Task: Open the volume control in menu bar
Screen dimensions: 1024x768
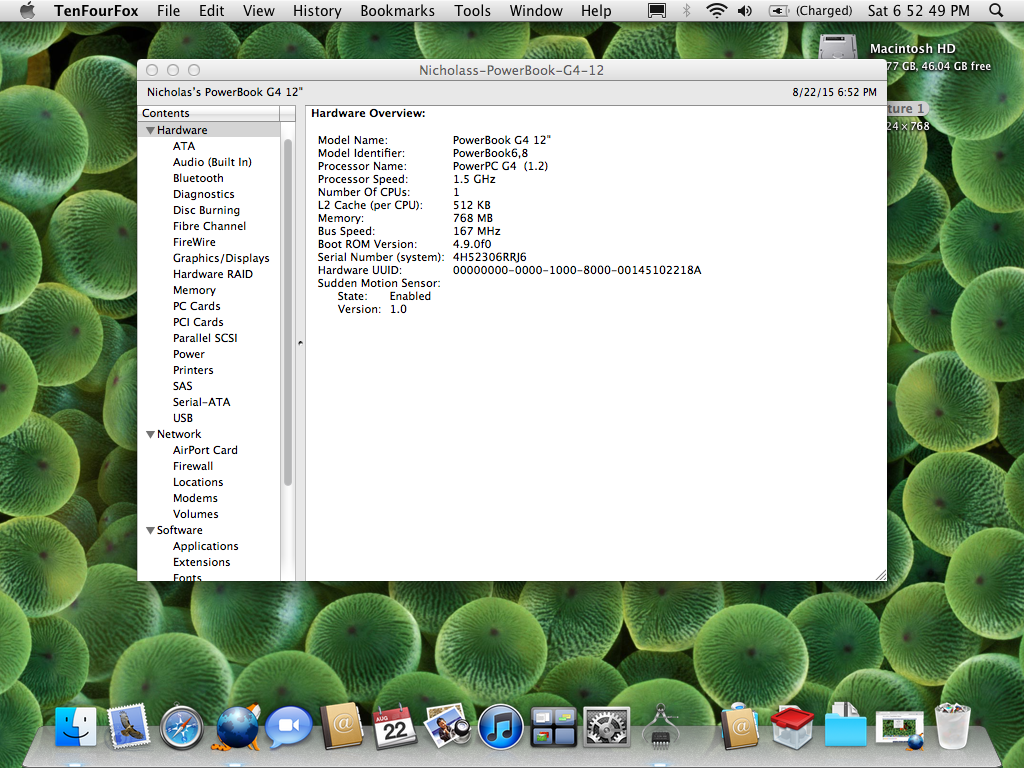Action: point(745,10)
